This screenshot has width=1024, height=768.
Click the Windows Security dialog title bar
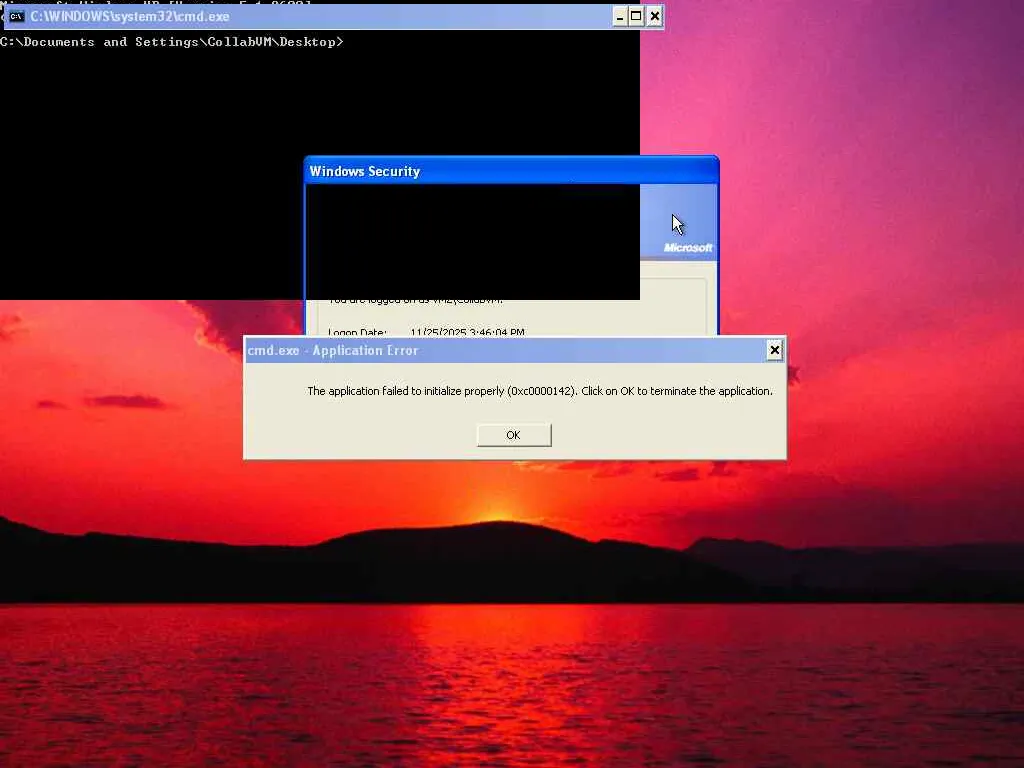[511, 171]
